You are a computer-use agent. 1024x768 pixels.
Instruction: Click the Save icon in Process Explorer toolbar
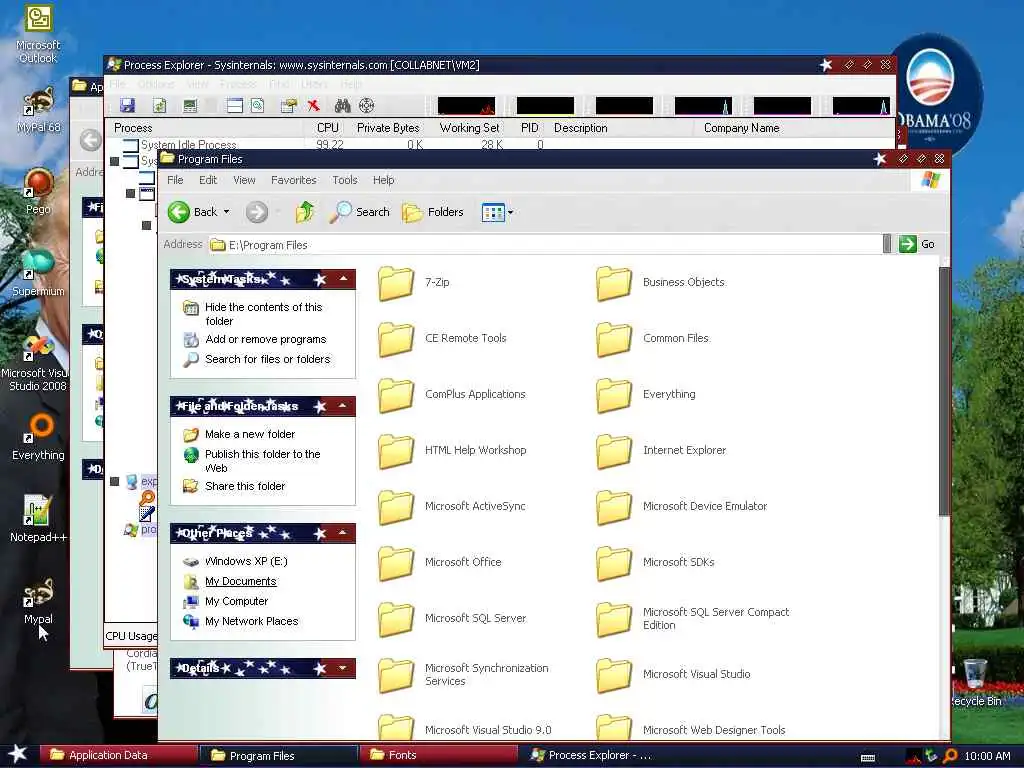(x=128, y=106)
